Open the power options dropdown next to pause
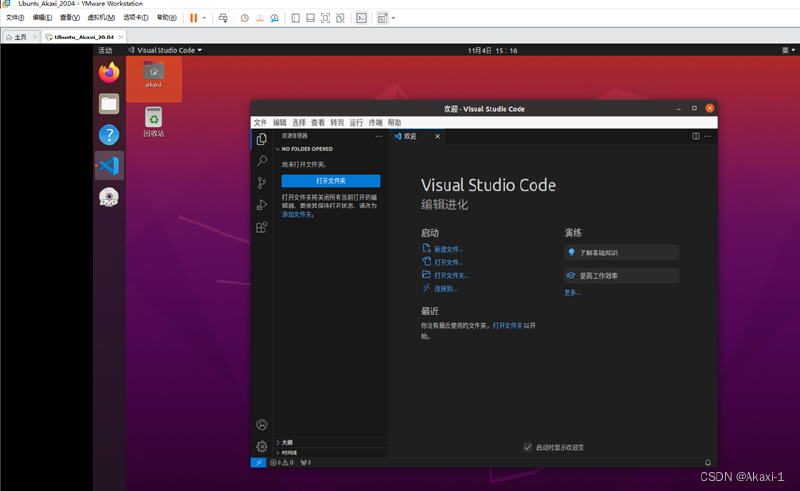The width and height of the screenshot is (800, 491). [204, 18]
